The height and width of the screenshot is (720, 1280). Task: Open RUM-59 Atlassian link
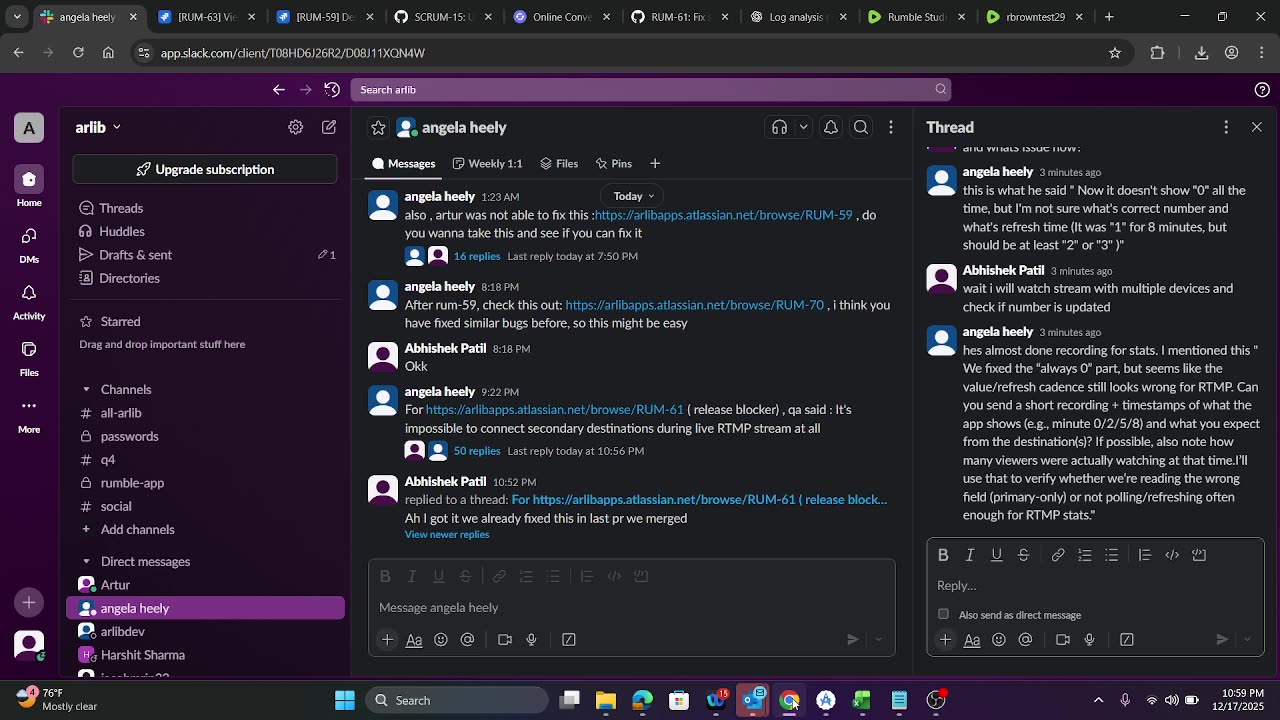coord(723,215)
